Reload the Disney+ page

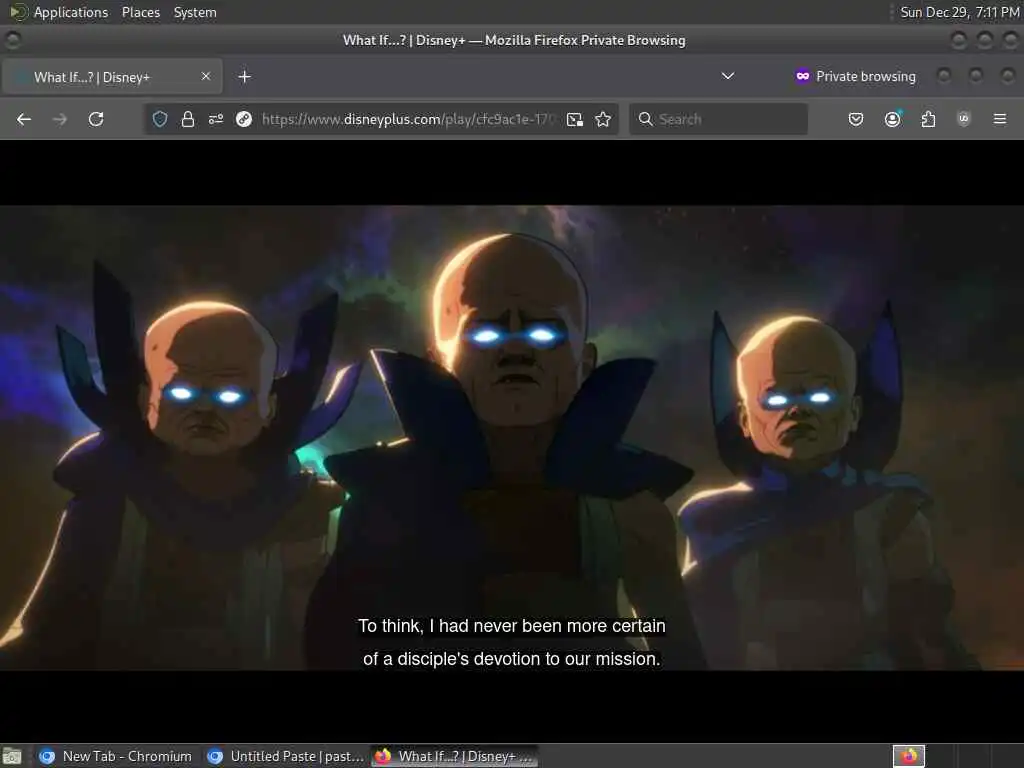click(x=96, y=119)
